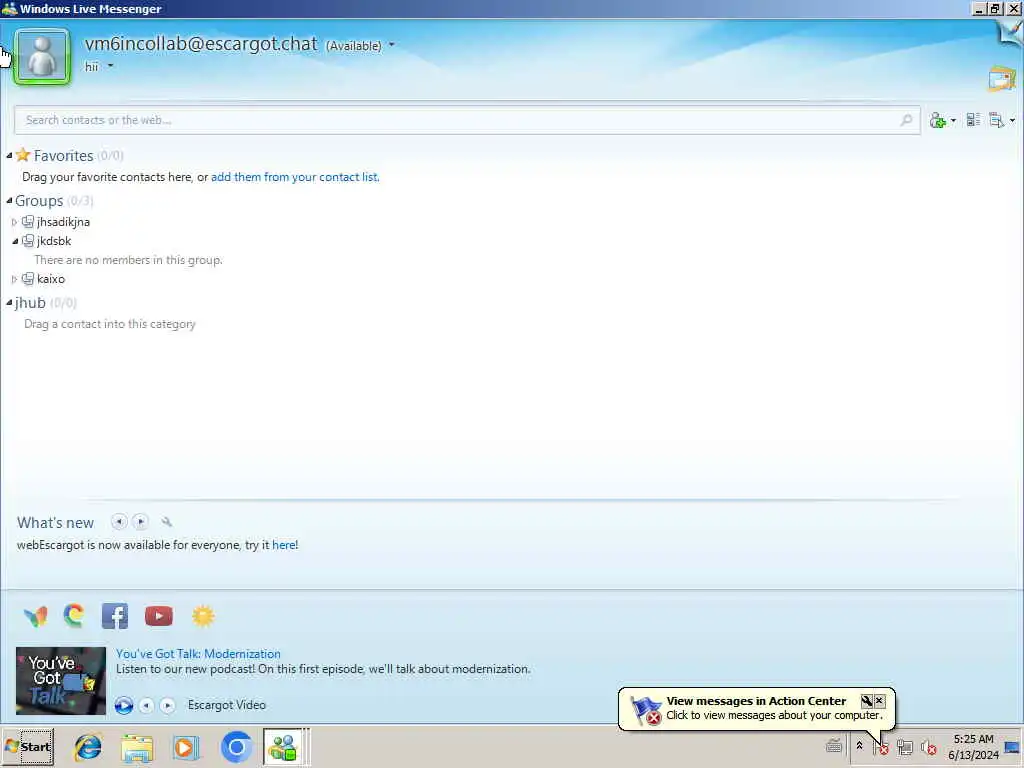Select the jhsadikjna group row

coord(63,222)
